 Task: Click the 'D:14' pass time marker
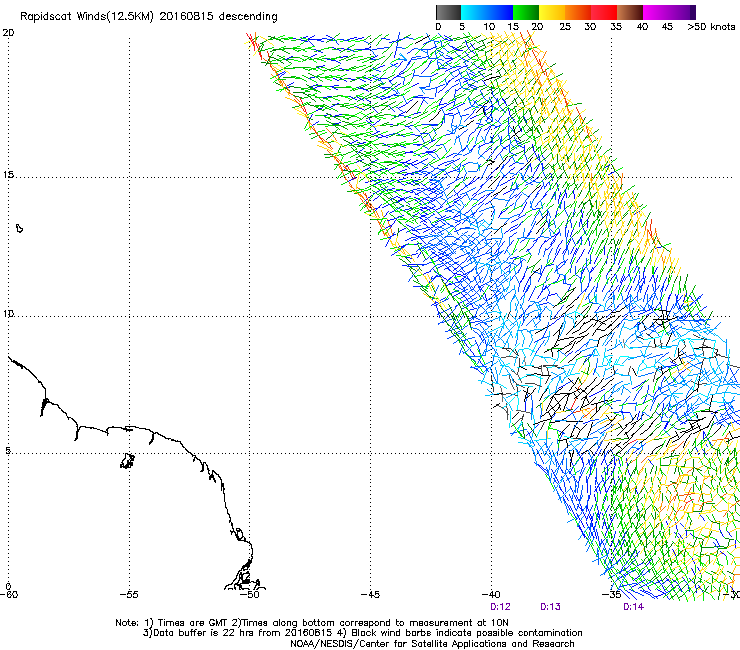[633, 607]
